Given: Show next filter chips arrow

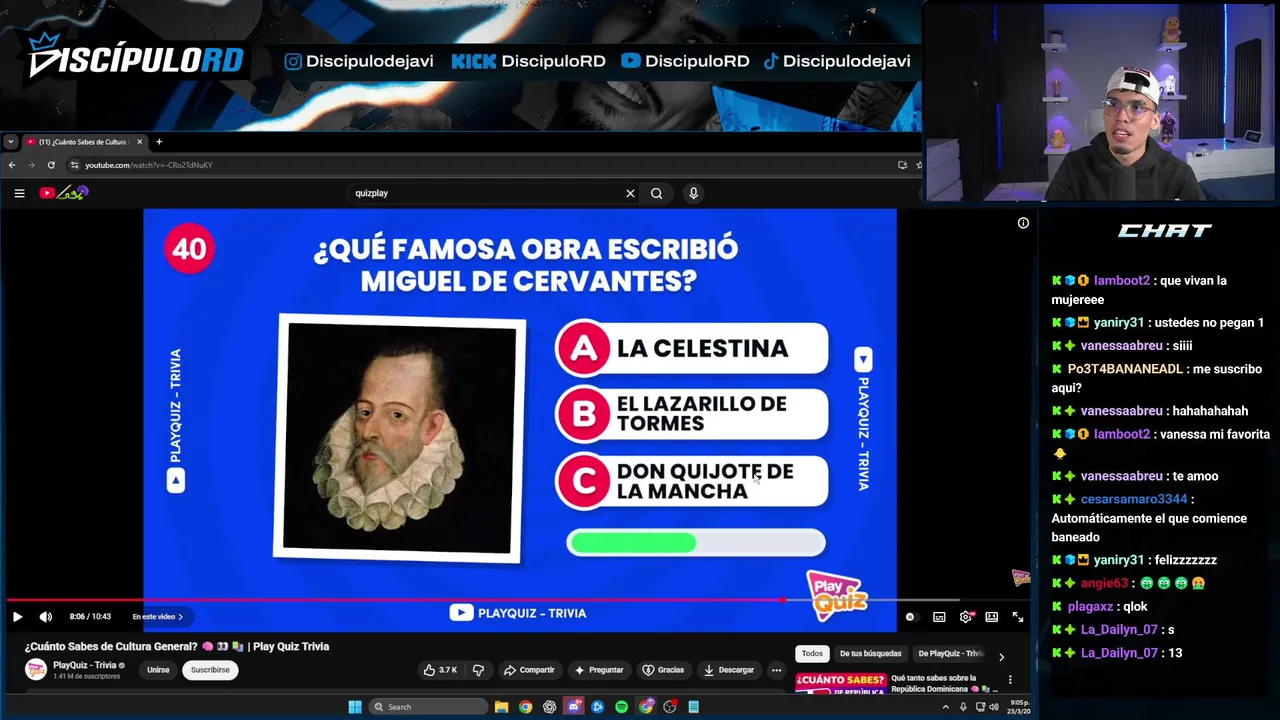Looking at the screenshot, I should (x=1001, y=656).
